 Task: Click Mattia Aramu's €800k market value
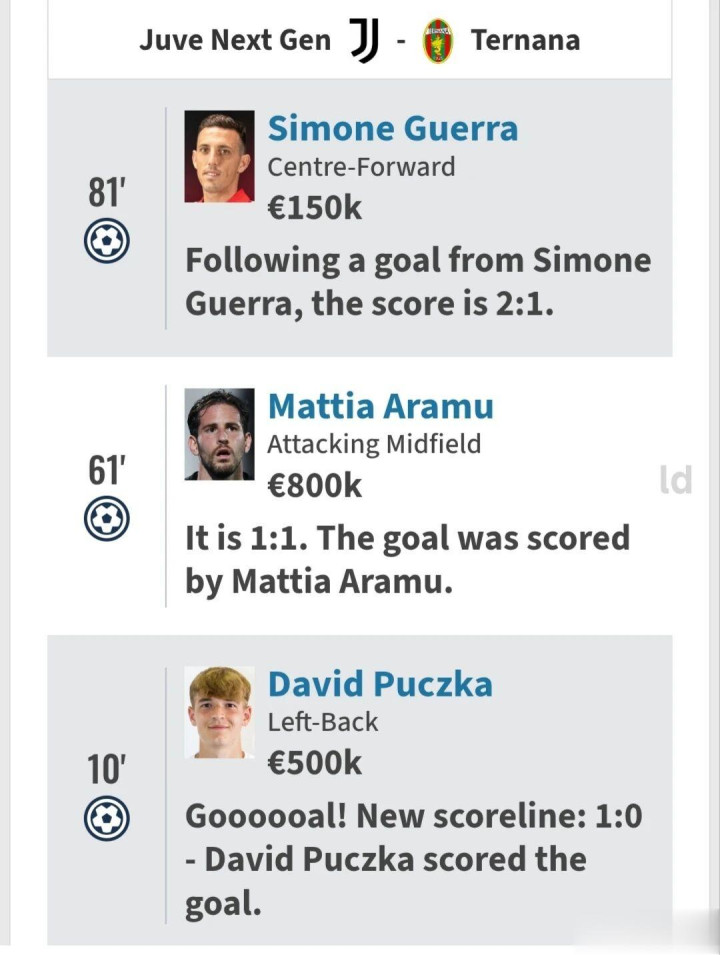[314, 485]
